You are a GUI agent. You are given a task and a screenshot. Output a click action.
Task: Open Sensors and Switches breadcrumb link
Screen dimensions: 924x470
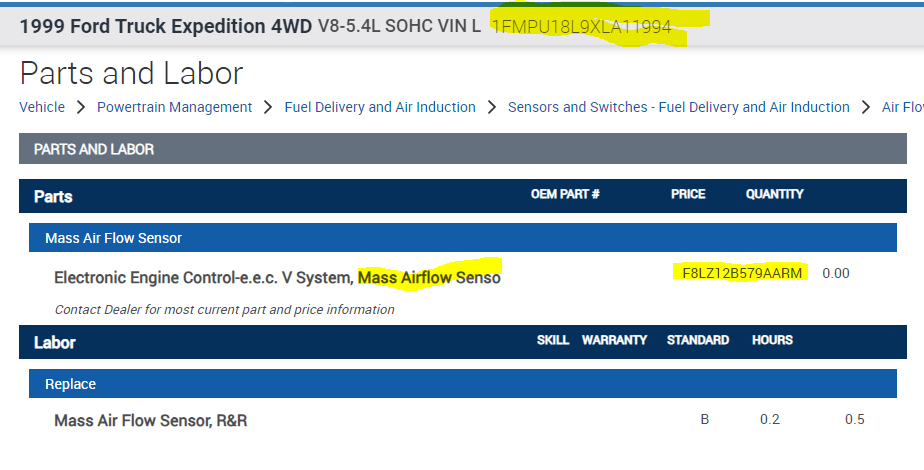click(678, 107)
